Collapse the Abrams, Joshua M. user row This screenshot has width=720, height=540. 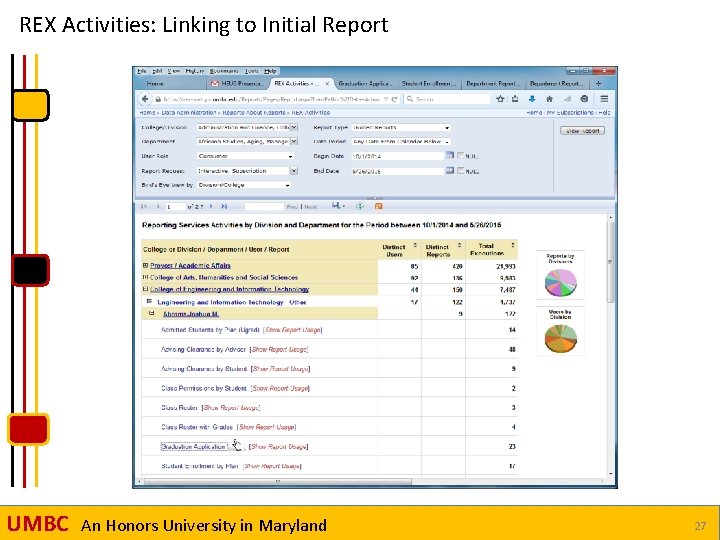pos(152,313)
